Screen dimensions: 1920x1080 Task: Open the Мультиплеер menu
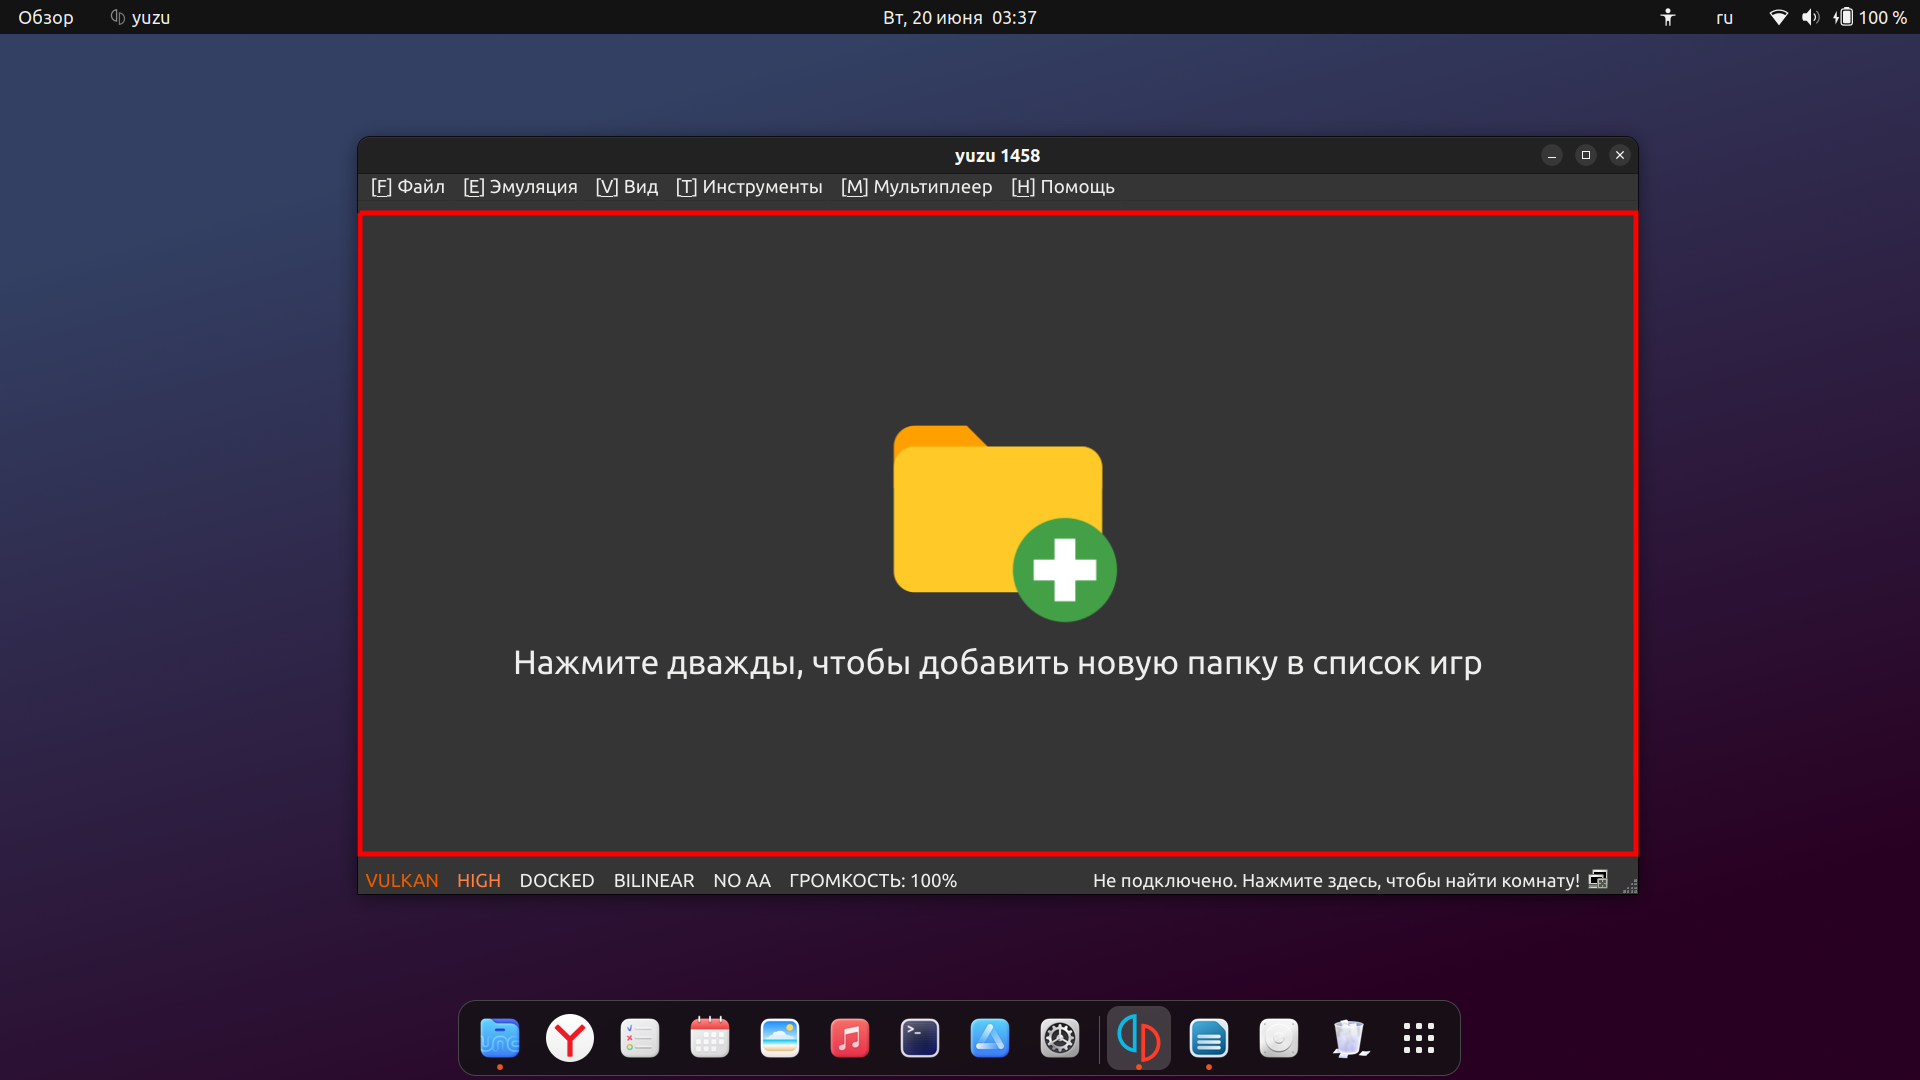(917, 187)
